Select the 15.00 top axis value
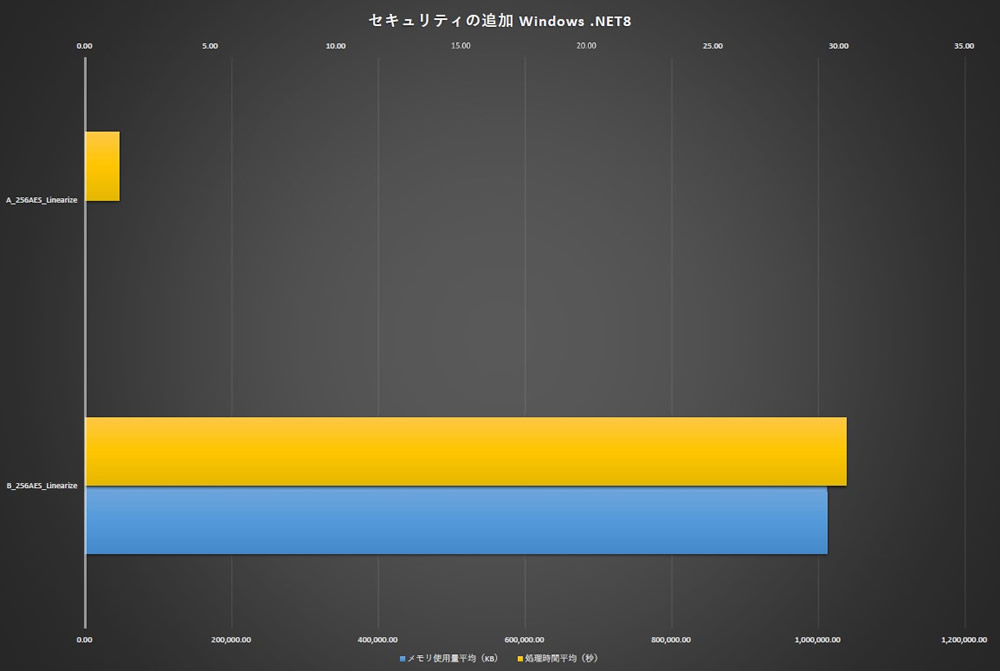The image size is (1000, 671). (461, 46)
